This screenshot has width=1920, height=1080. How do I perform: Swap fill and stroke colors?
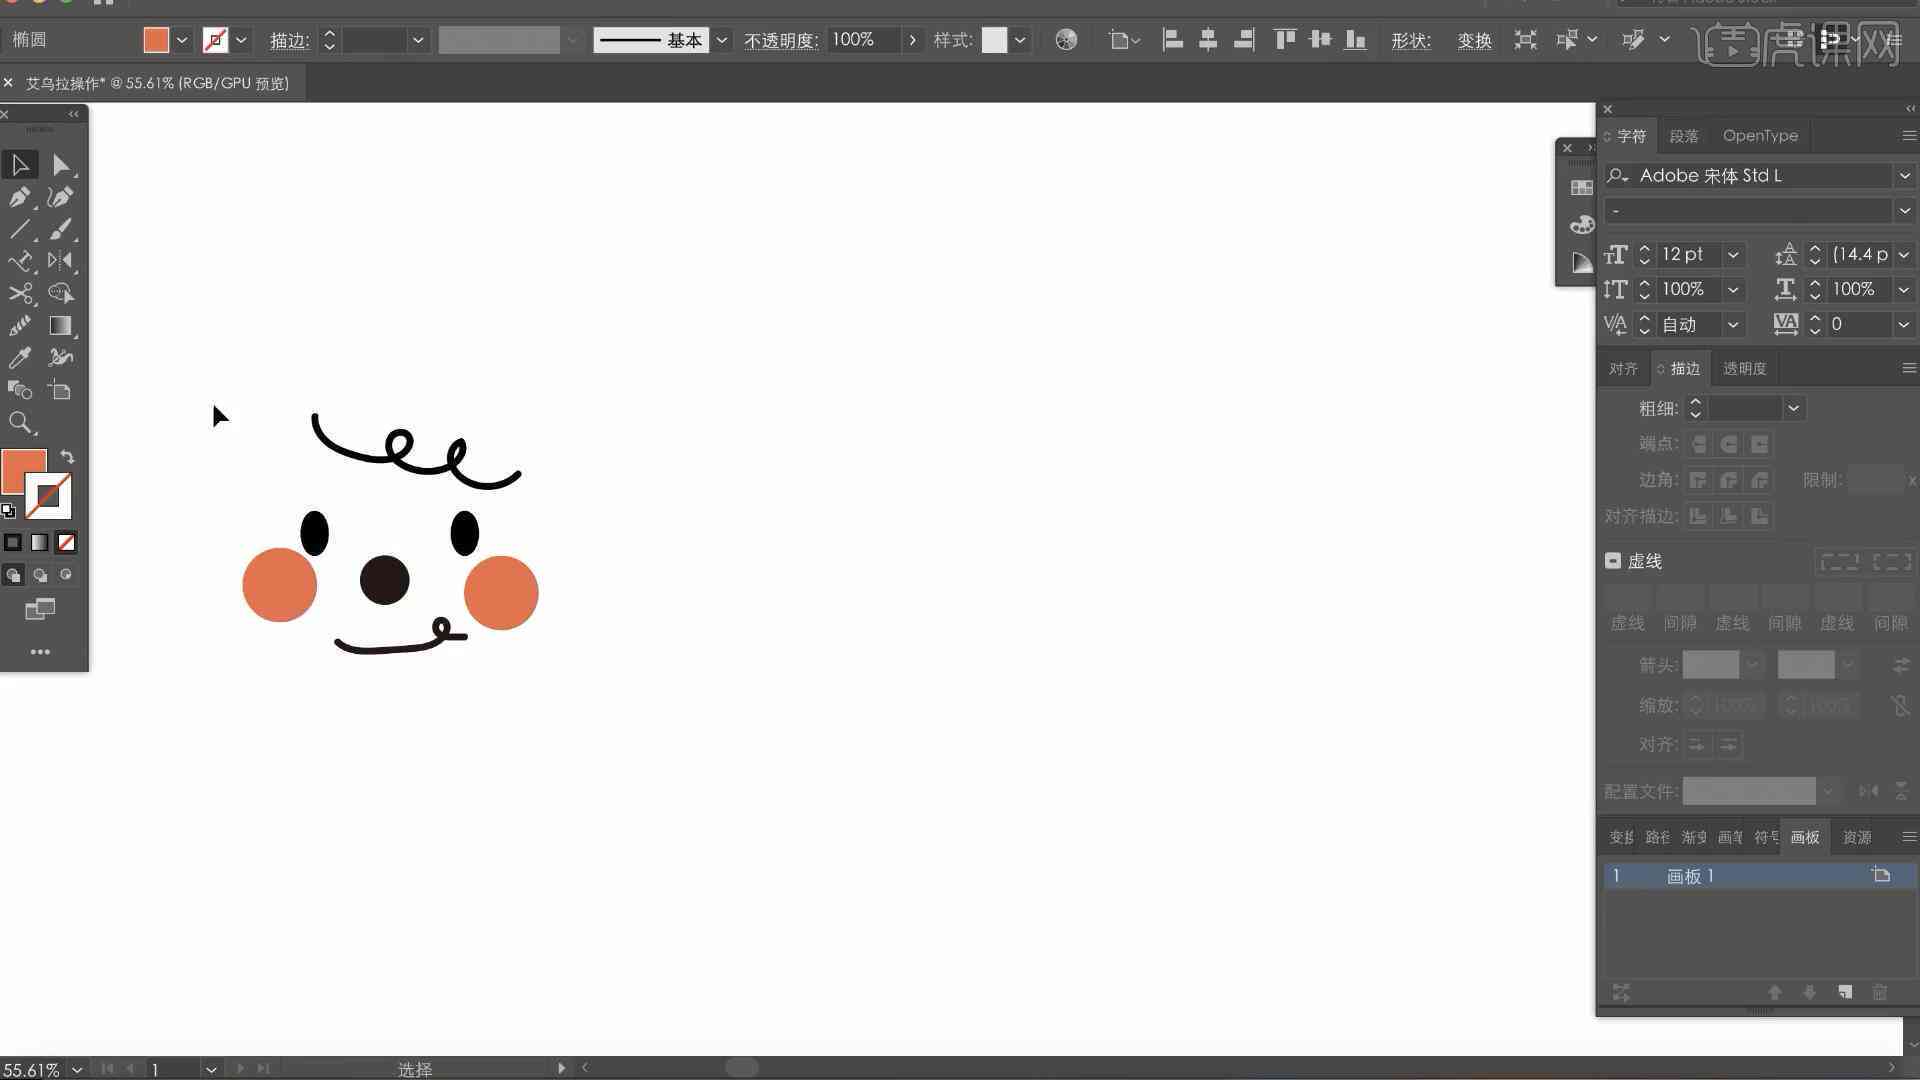(x=67, y=457)
